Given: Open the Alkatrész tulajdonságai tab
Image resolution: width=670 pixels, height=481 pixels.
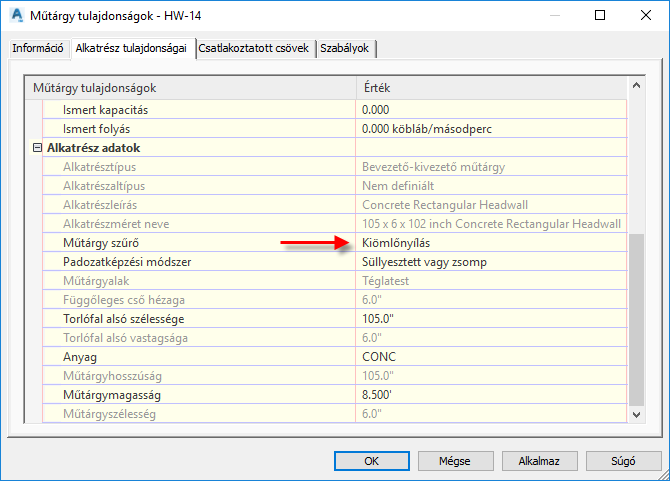Looking at the screenshot, I should (x=131, y=48).
